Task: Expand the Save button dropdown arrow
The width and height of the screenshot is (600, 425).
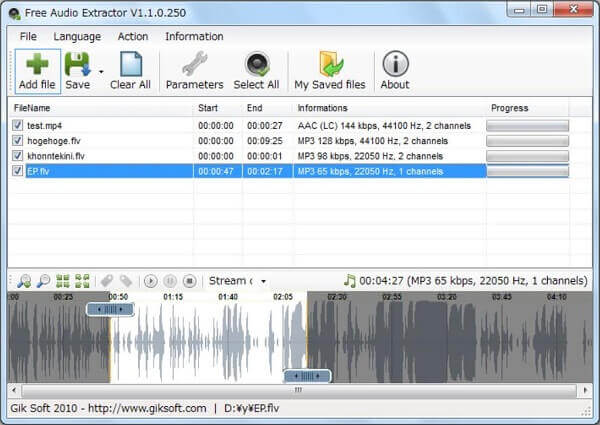Action: (x=101, y=72)
